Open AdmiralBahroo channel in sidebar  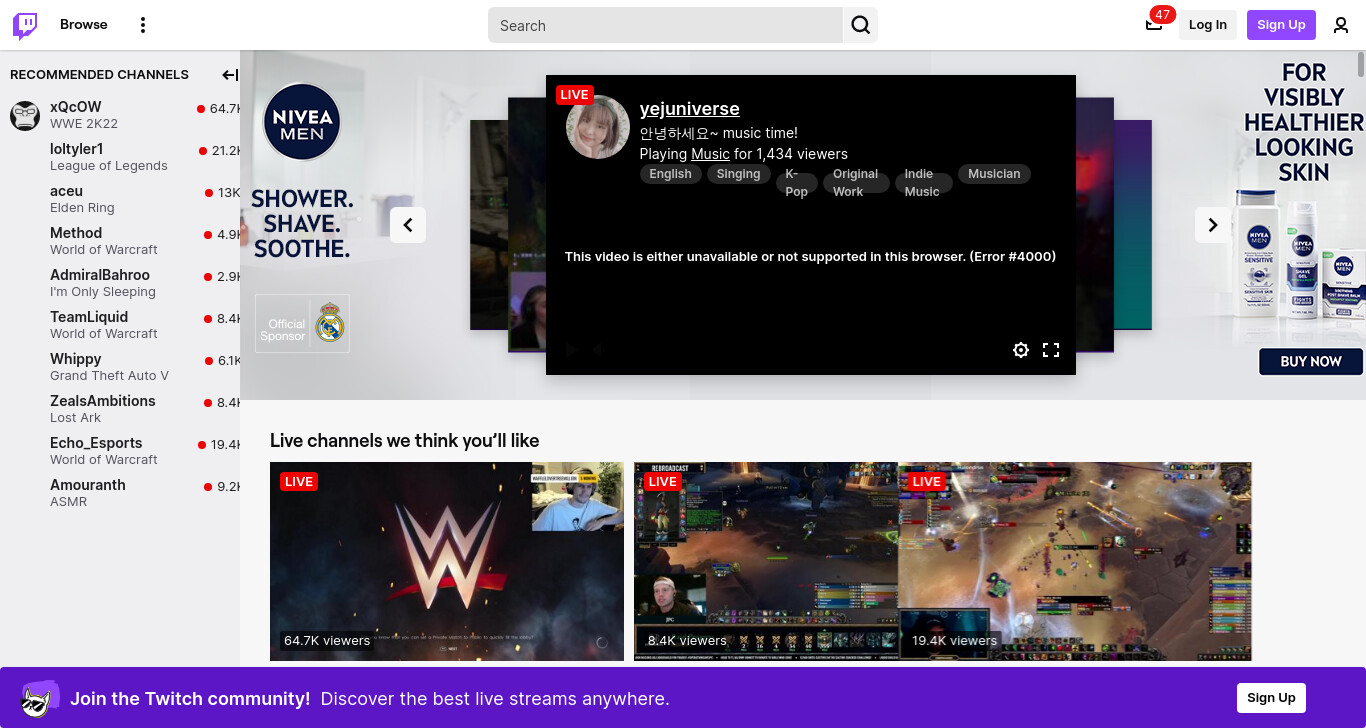[x=120, y=283]
